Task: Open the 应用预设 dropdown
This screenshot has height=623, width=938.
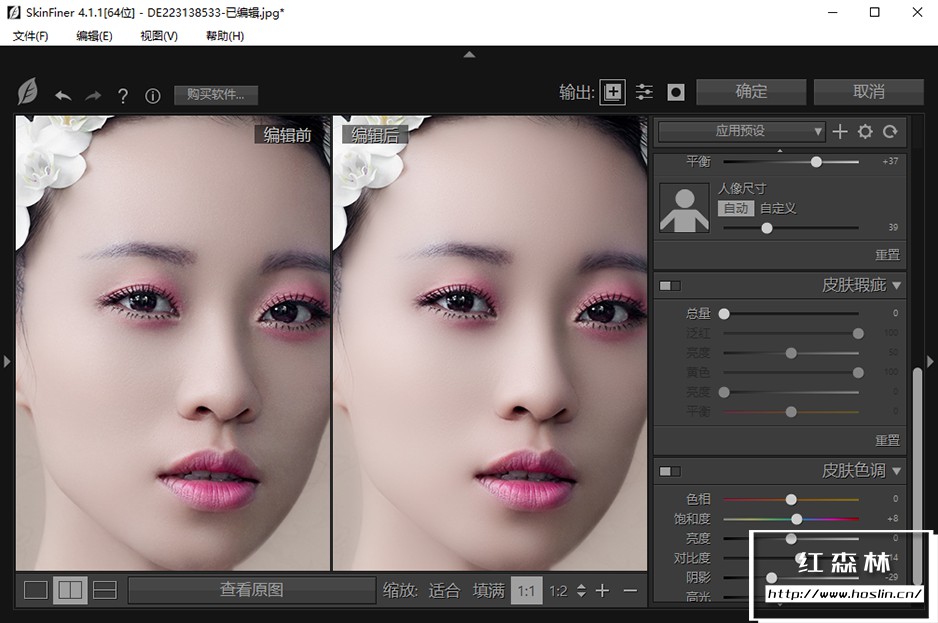Action: pos(741,131)
